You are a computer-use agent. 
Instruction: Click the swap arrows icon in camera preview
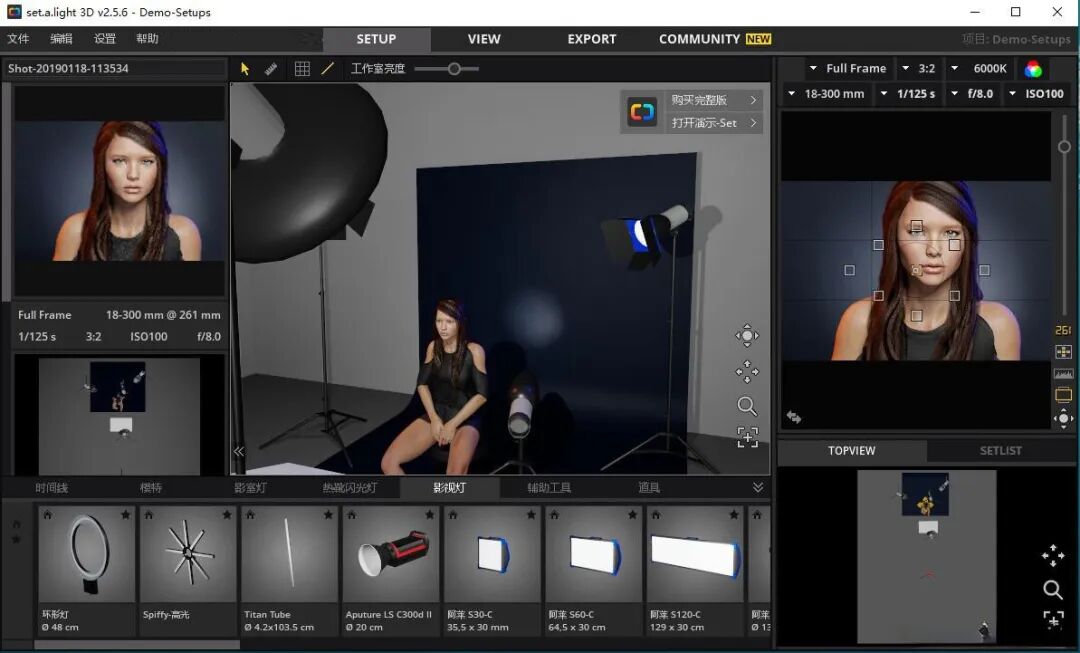pyautogui.click(x=794, y=417)
